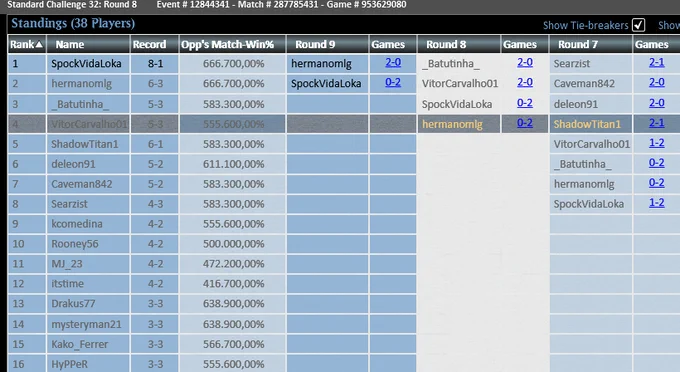Open Round 8 2-0 result versus _Batutinha_

click(x=525, y=62)
